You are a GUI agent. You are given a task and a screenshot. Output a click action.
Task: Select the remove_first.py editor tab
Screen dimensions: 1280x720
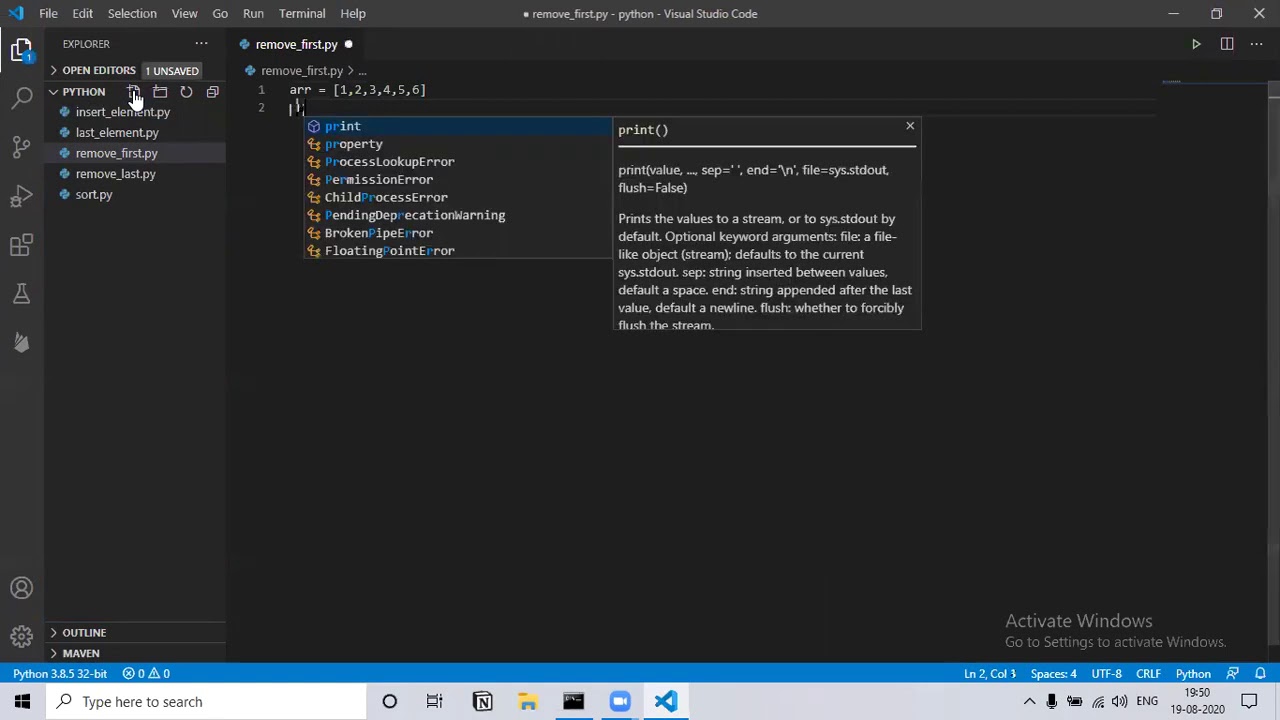296,44
